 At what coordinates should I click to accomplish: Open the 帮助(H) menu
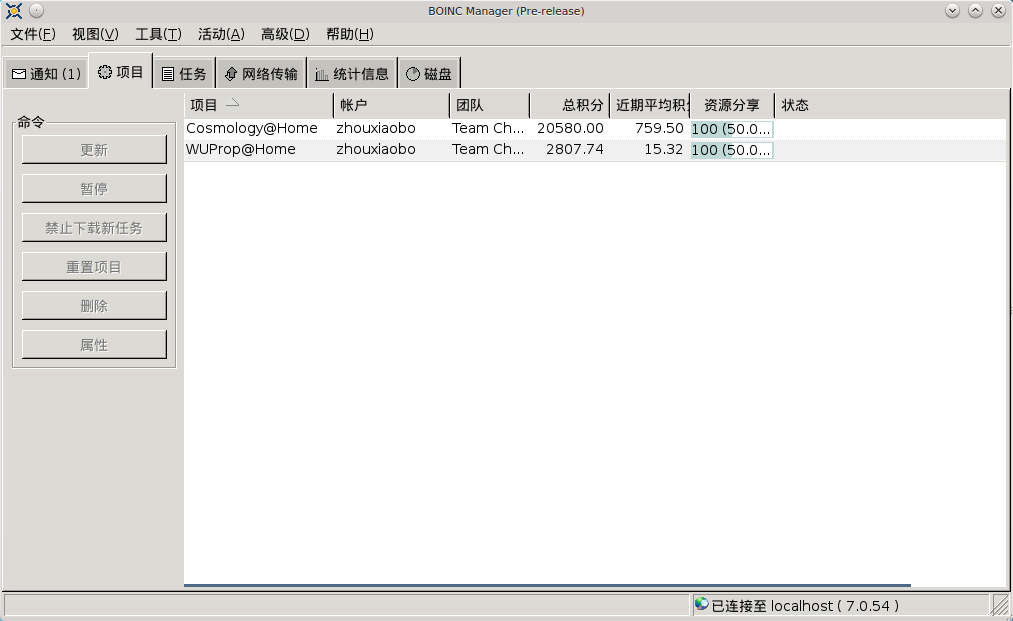coord(350,34)
